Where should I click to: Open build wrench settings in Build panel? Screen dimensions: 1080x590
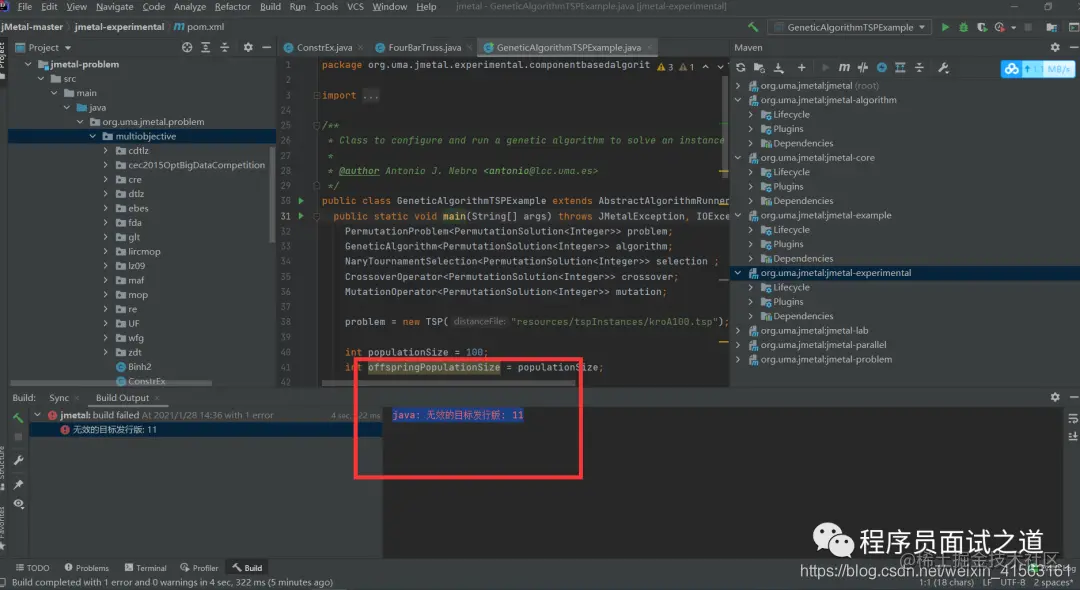(19, 460)
